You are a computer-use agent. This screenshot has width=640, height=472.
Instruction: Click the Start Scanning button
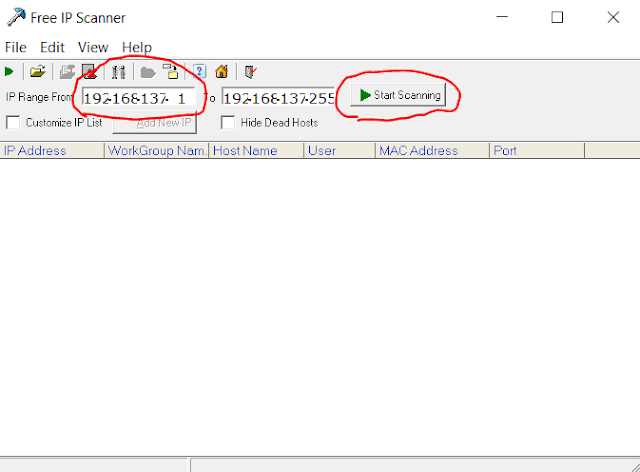point(398,95)
